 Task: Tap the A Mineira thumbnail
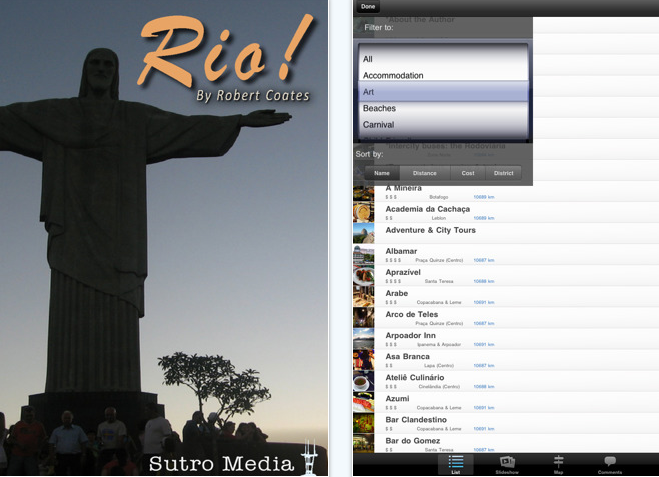tap(364, 193)
